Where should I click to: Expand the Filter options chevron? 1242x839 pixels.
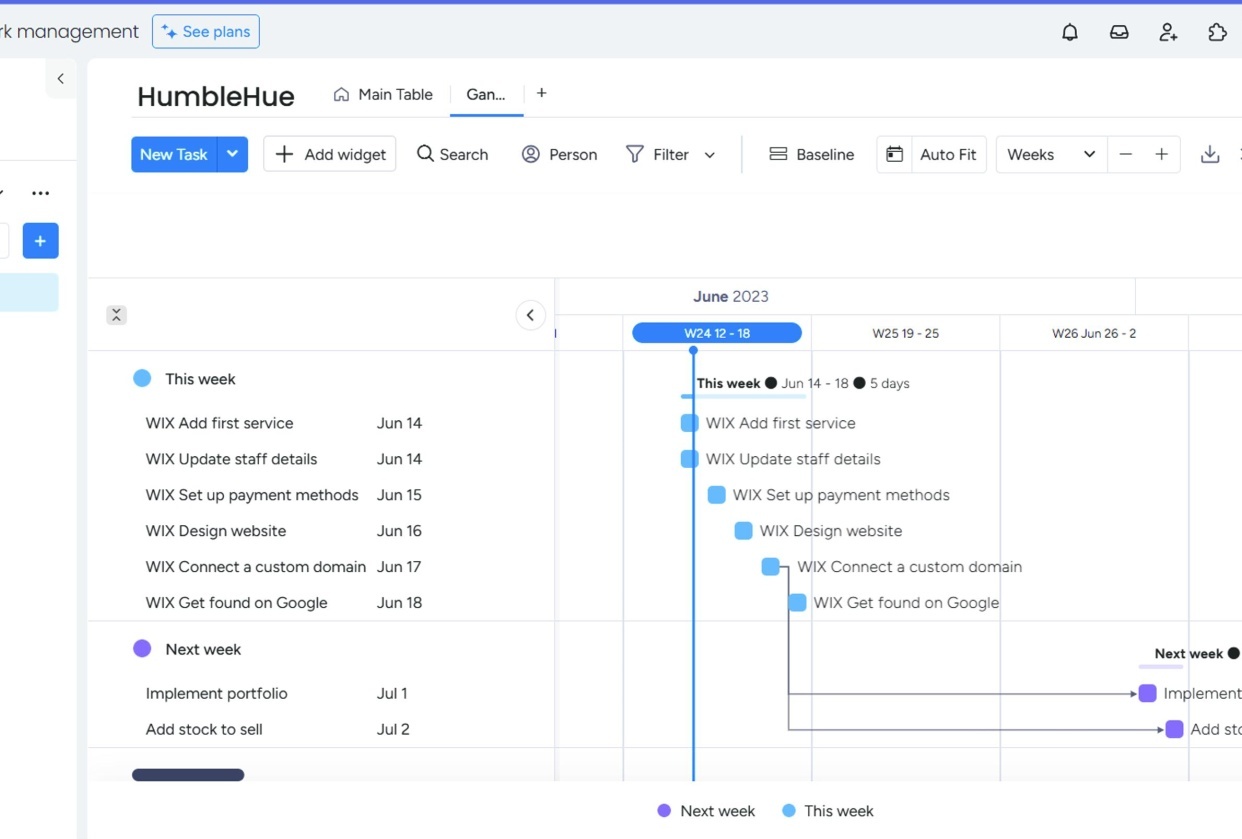(710, 155)
